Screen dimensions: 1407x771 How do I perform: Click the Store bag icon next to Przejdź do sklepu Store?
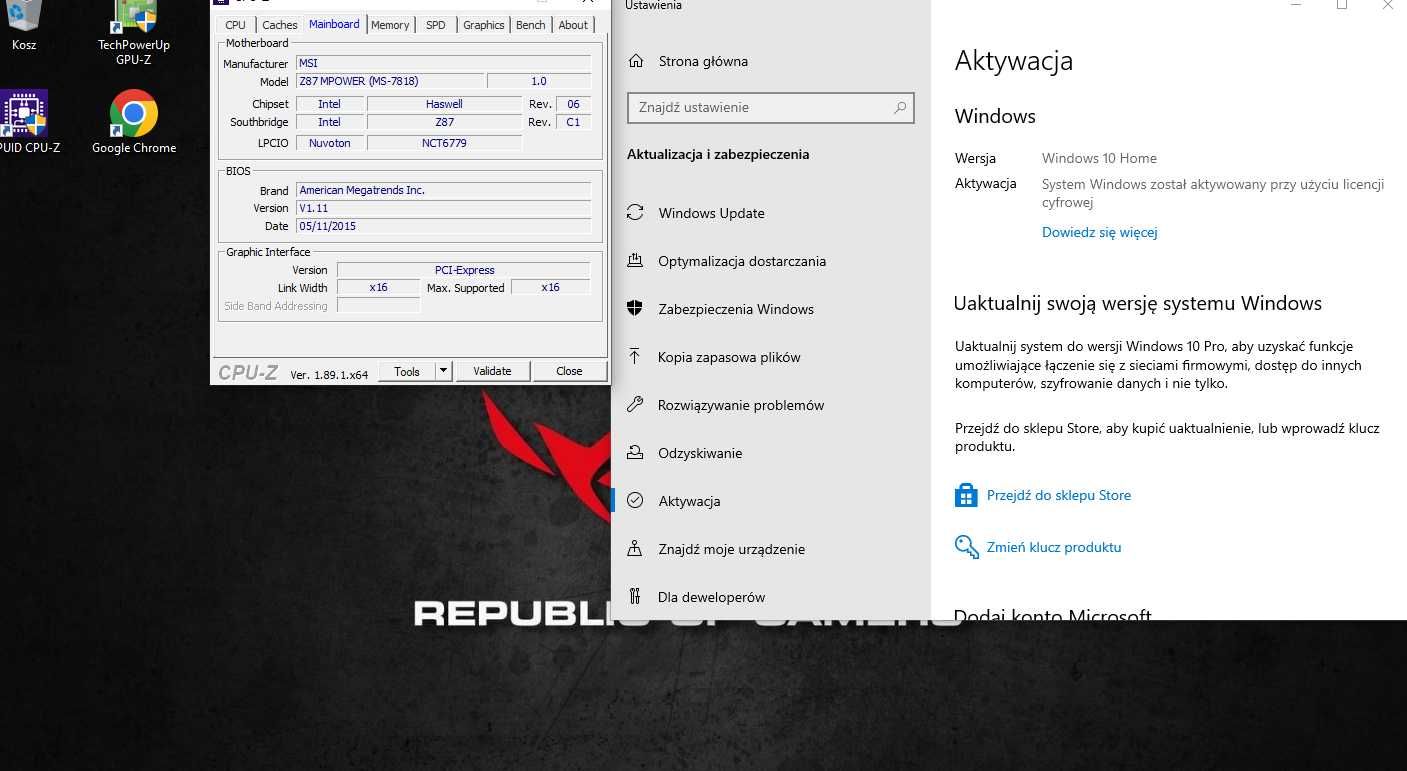(x=965, y=495)
